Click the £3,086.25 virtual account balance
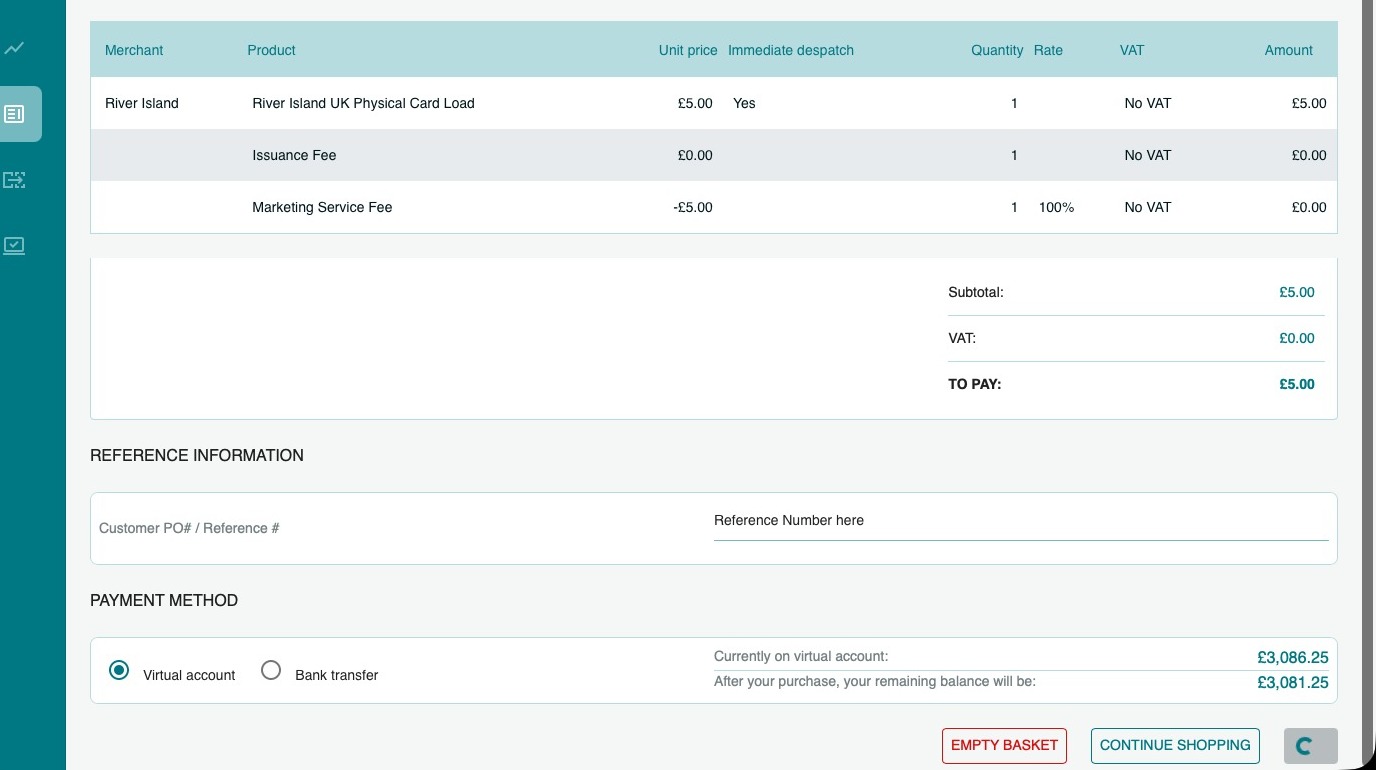1376x770 pixels. pyautogui.click(x=1293, y=657)
